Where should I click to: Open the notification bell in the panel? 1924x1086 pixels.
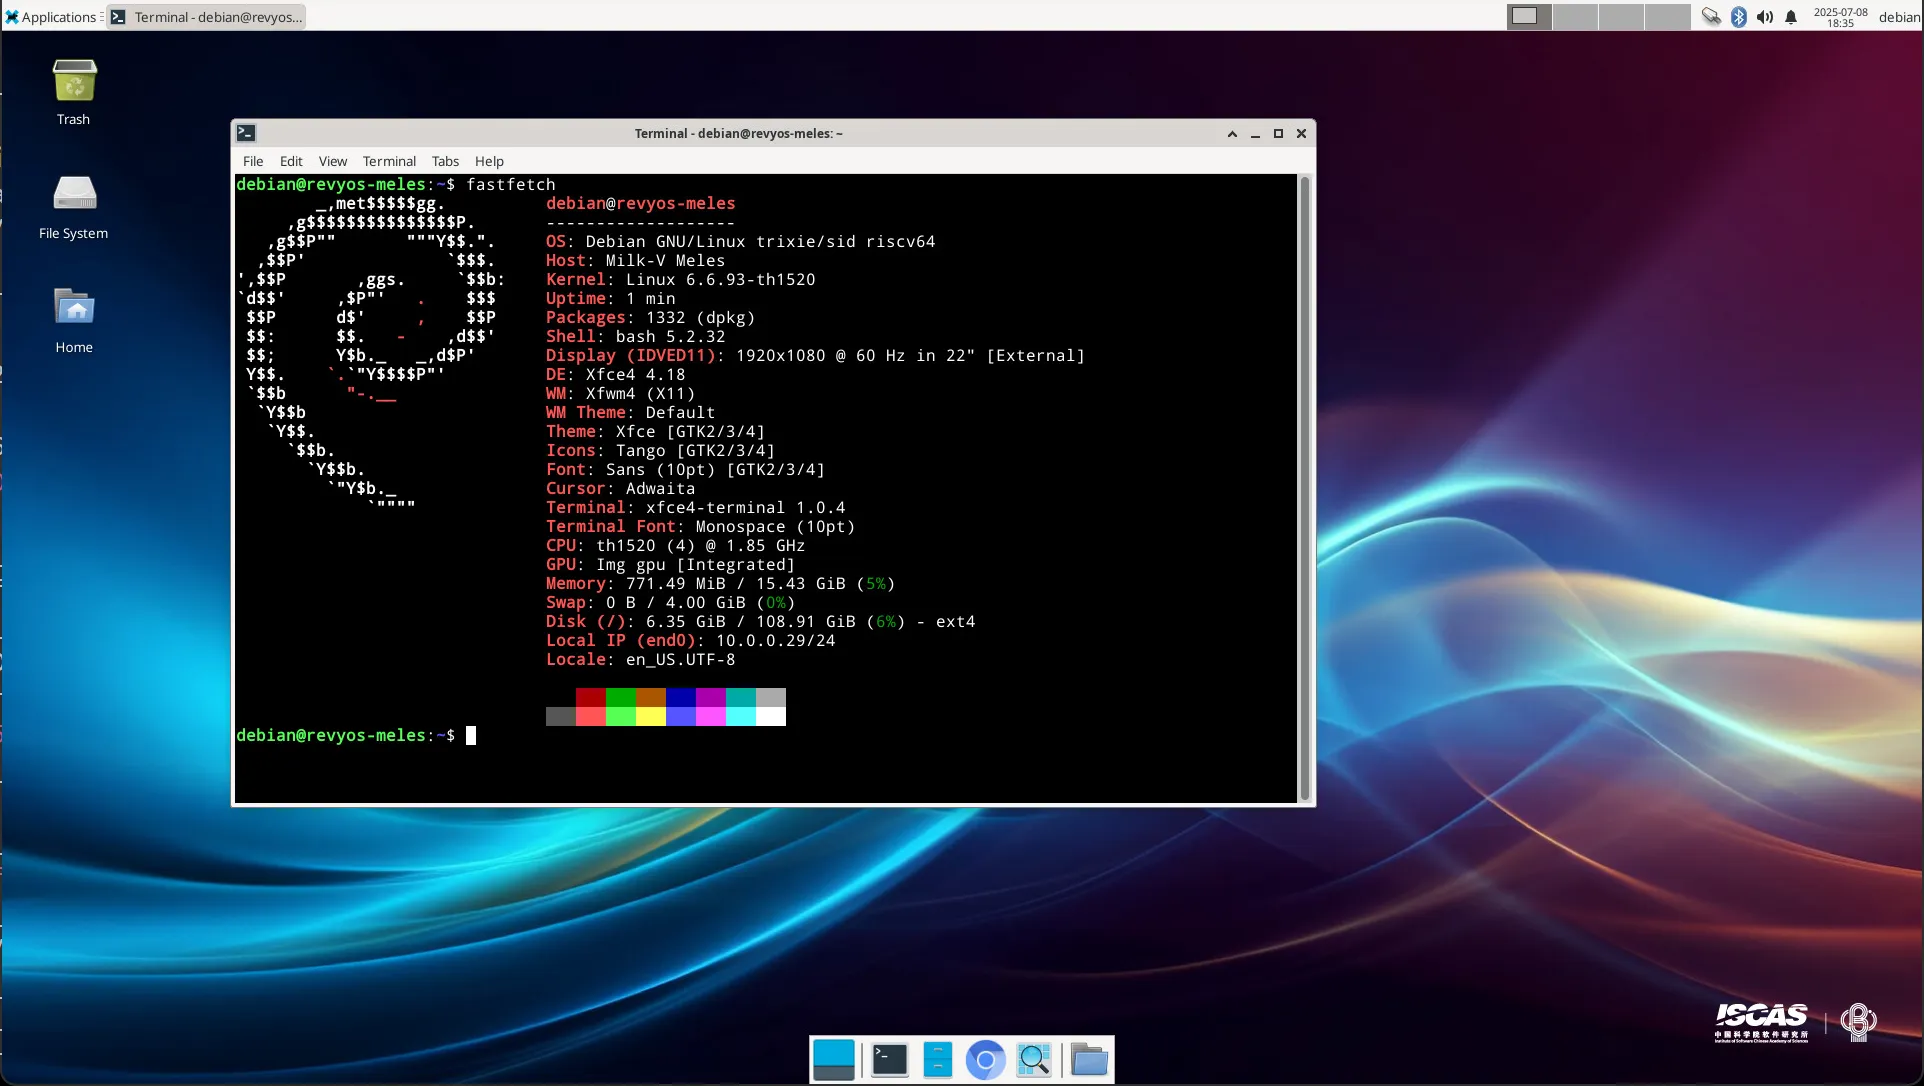(1791, 17)
